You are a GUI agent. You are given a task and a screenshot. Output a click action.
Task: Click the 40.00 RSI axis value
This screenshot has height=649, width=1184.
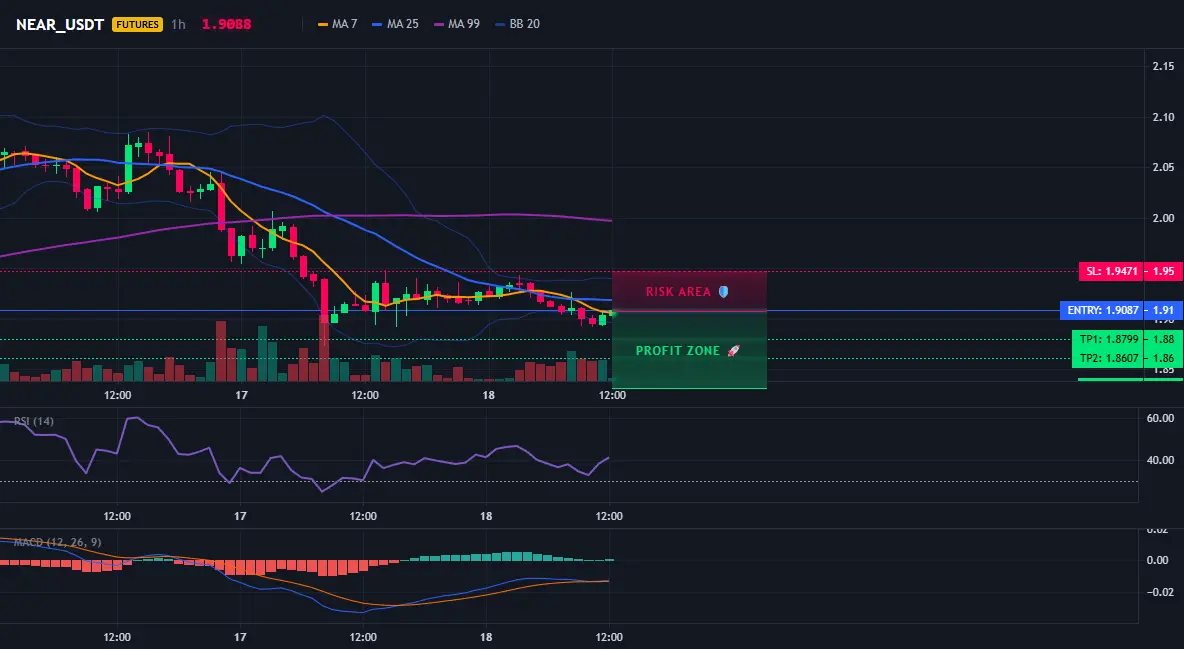coord(1161,460)
